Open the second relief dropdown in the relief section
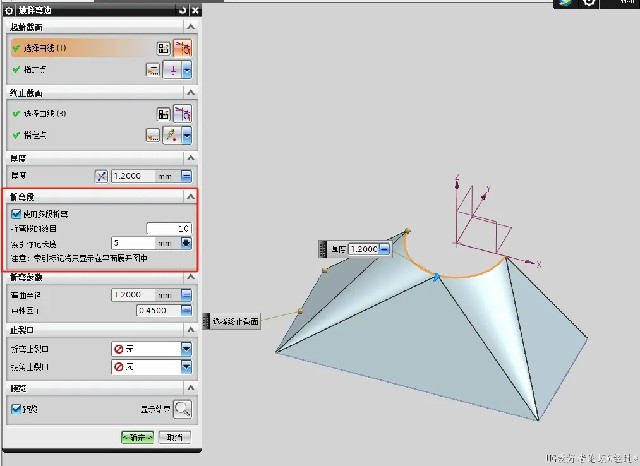Screen dimensions: 640x466 (186, 366)
